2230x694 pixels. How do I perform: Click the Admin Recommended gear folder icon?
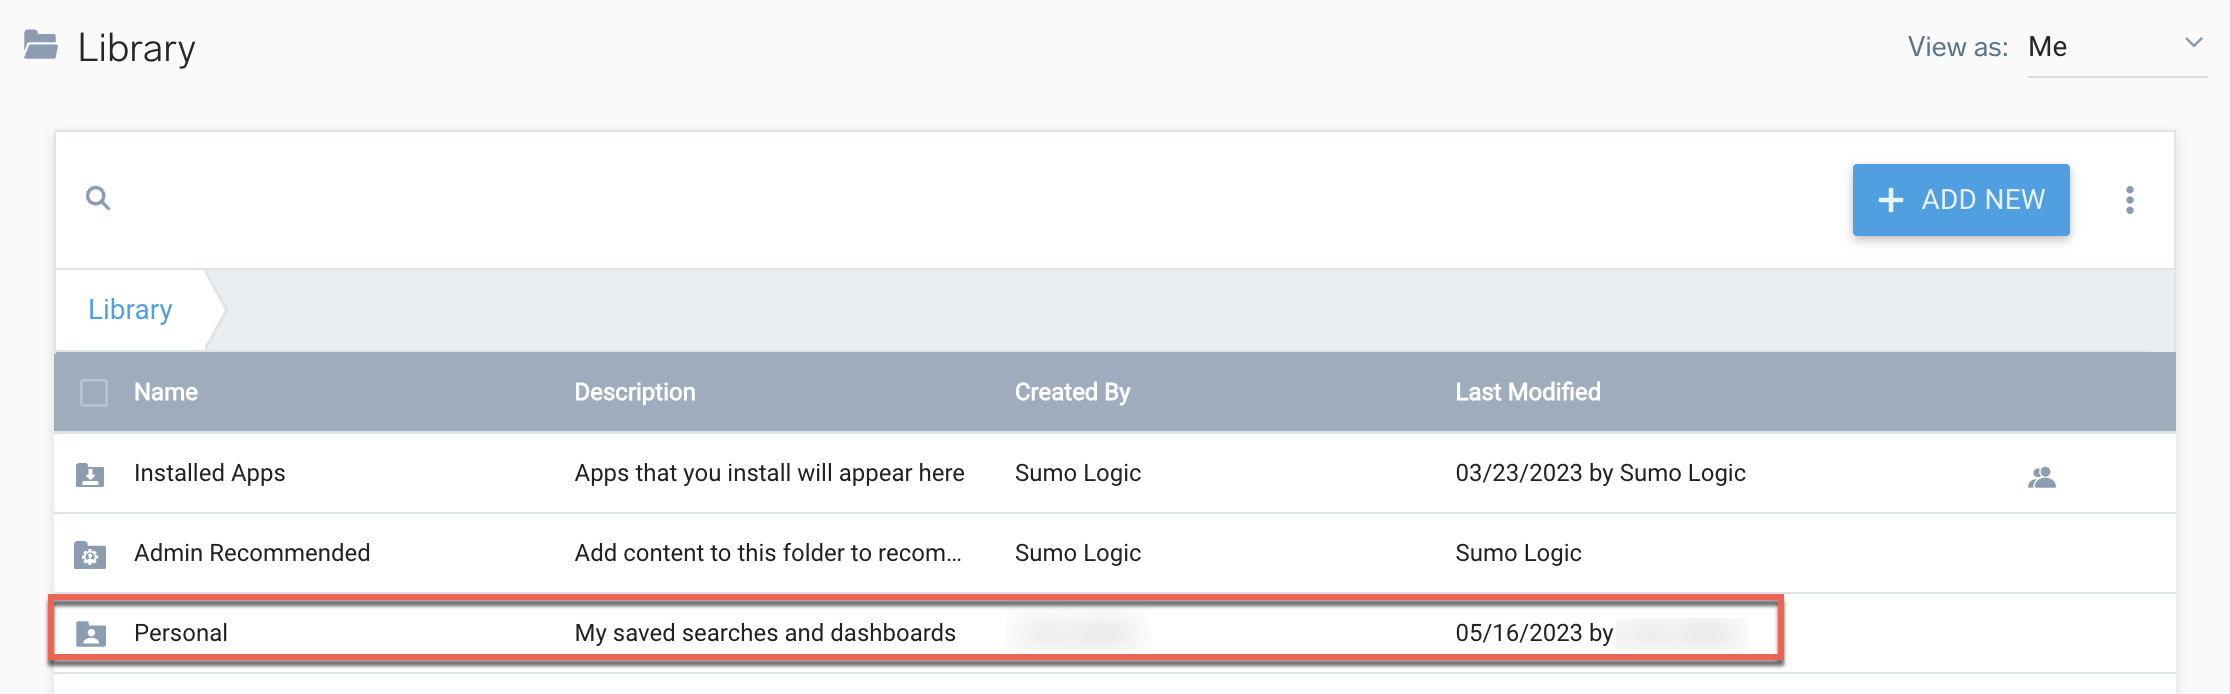pos(92,553)
